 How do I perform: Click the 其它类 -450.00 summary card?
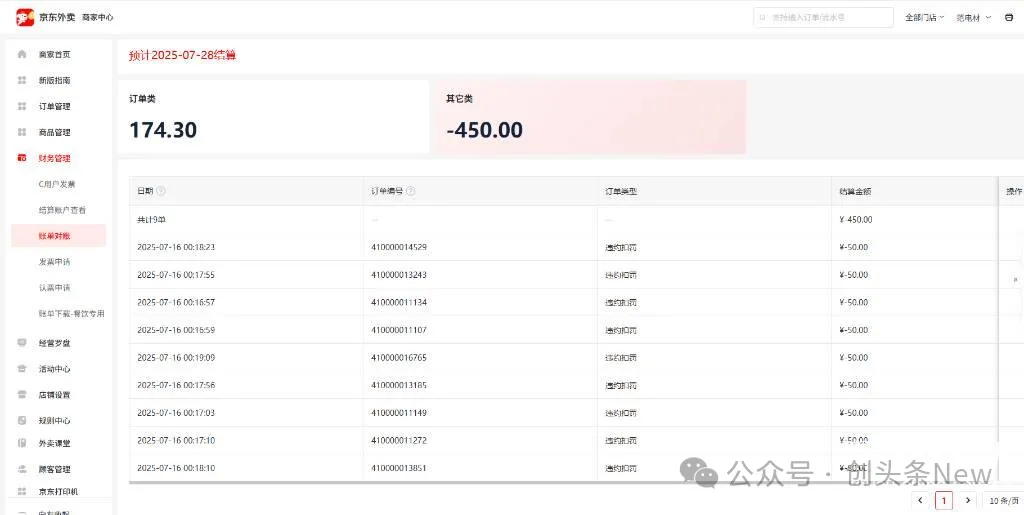tap(589, 117)
